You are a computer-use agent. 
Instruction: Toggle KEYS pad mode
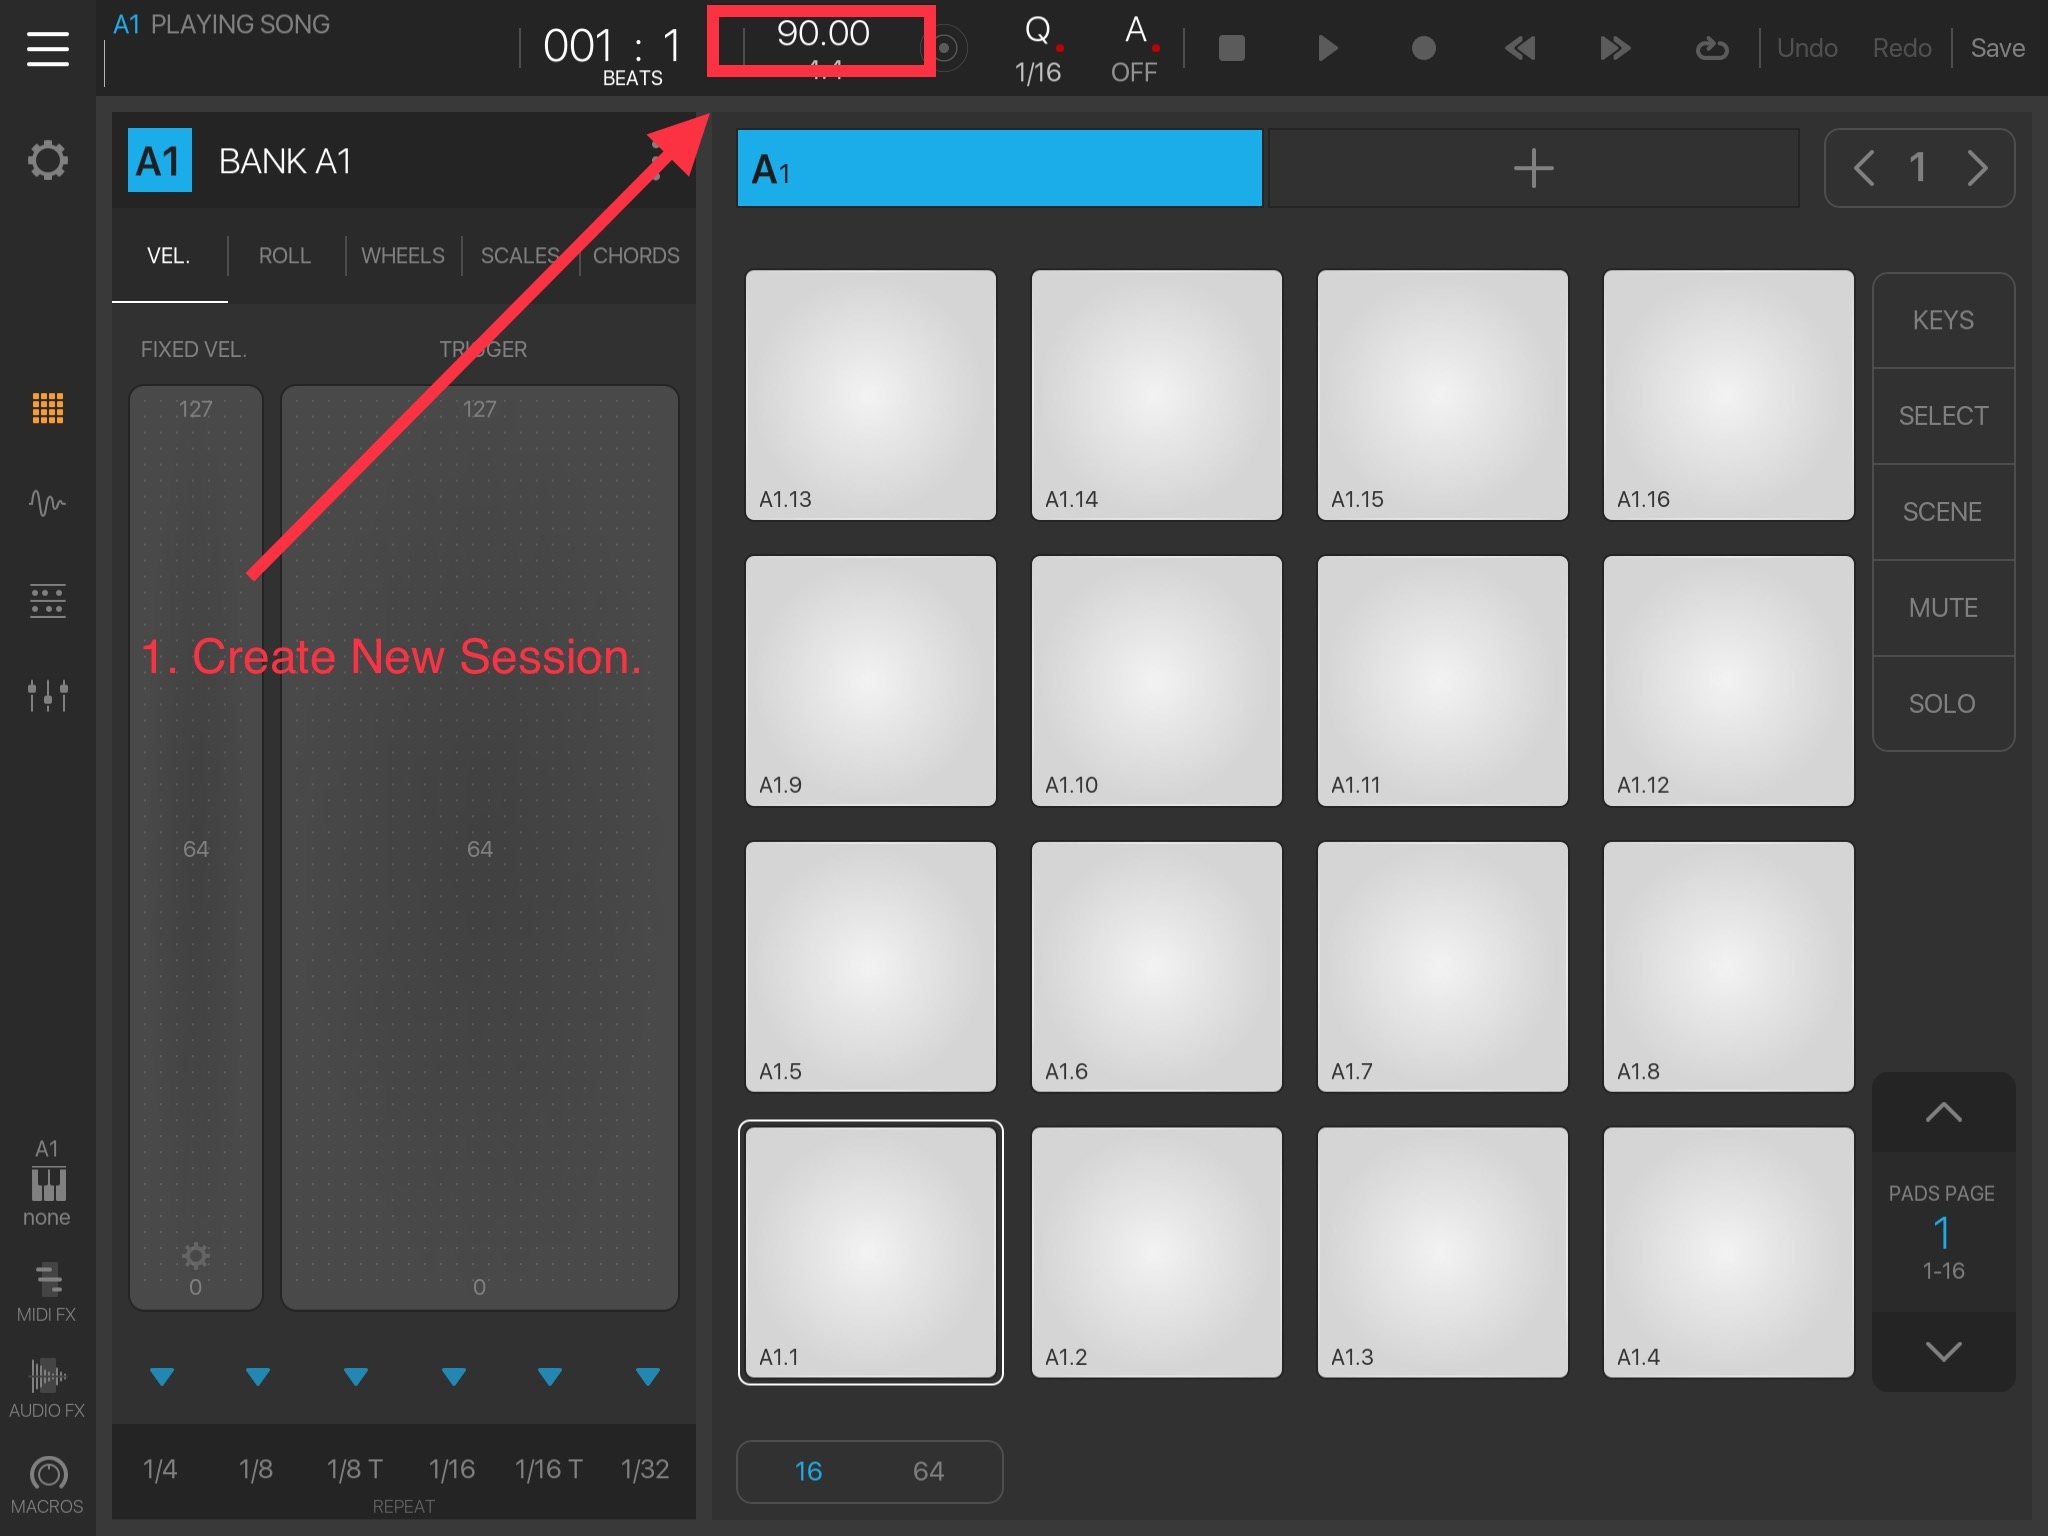click(1943, 320)
